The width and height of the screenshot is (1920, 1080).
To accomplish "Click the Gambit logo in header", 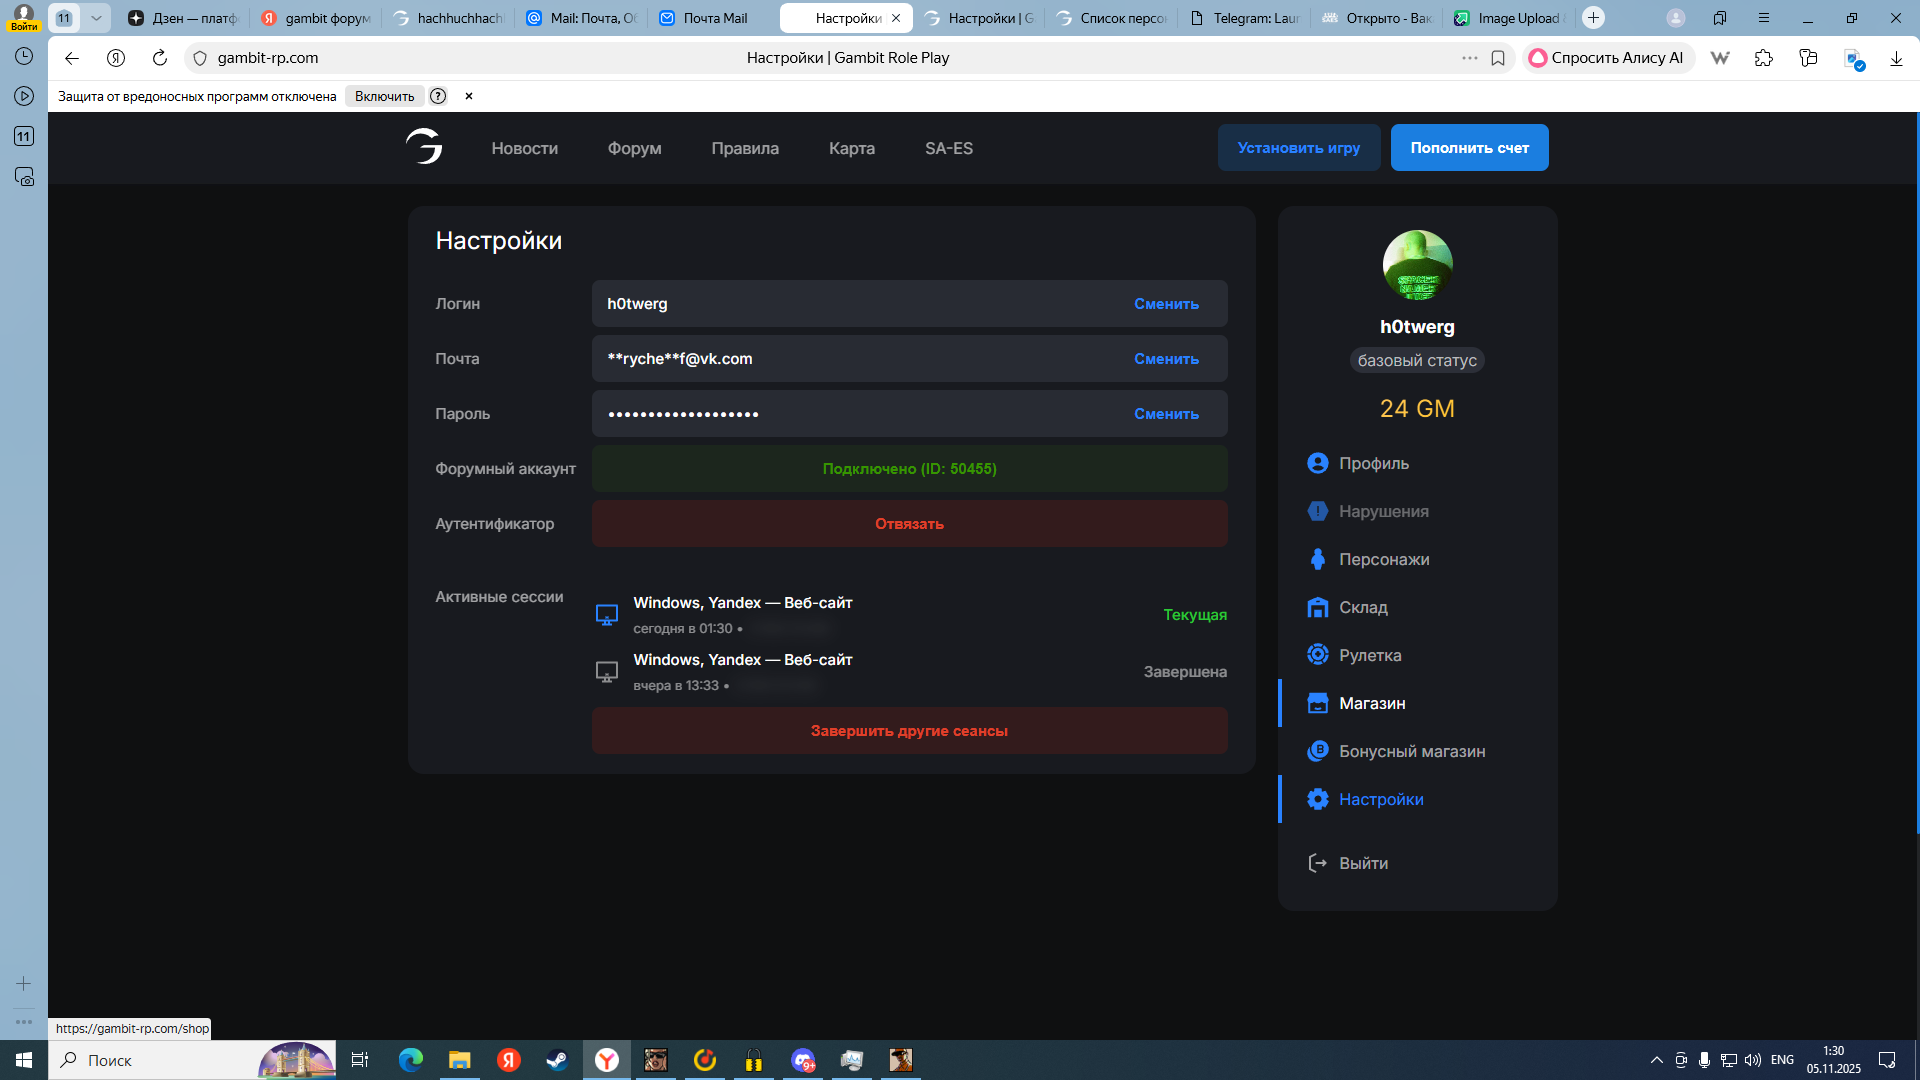I will click(x=424, y=147).
